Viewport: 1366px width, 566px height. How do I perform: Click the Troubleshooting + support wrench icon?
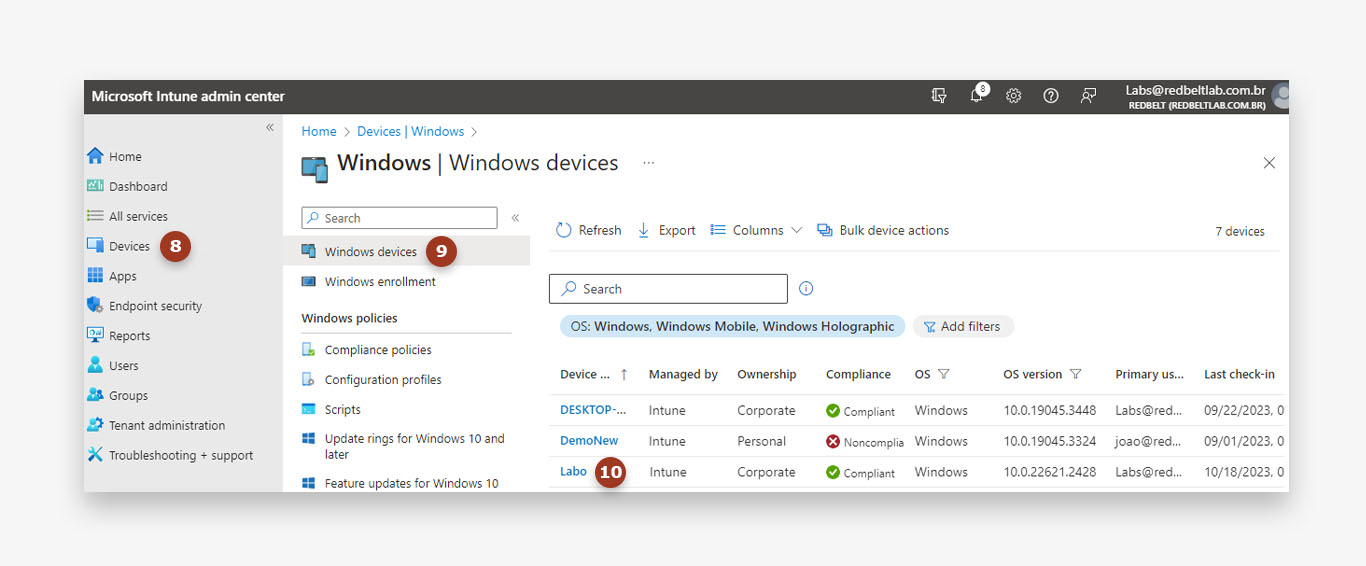pyautogui.click(x=95, y=455)
